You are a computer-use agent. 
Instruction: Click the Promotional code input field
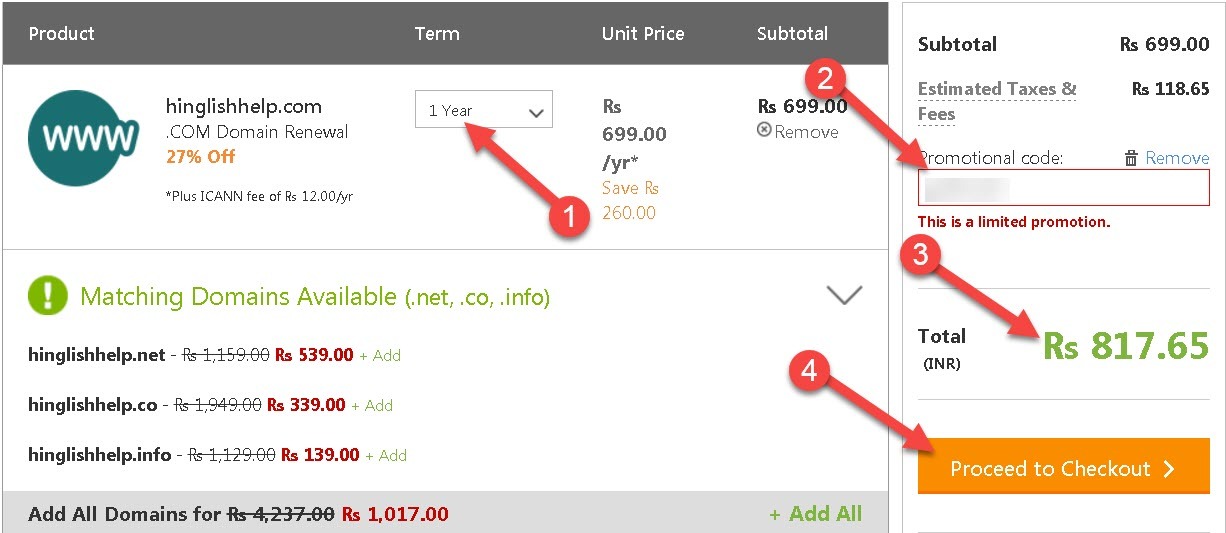(1063, 188)
